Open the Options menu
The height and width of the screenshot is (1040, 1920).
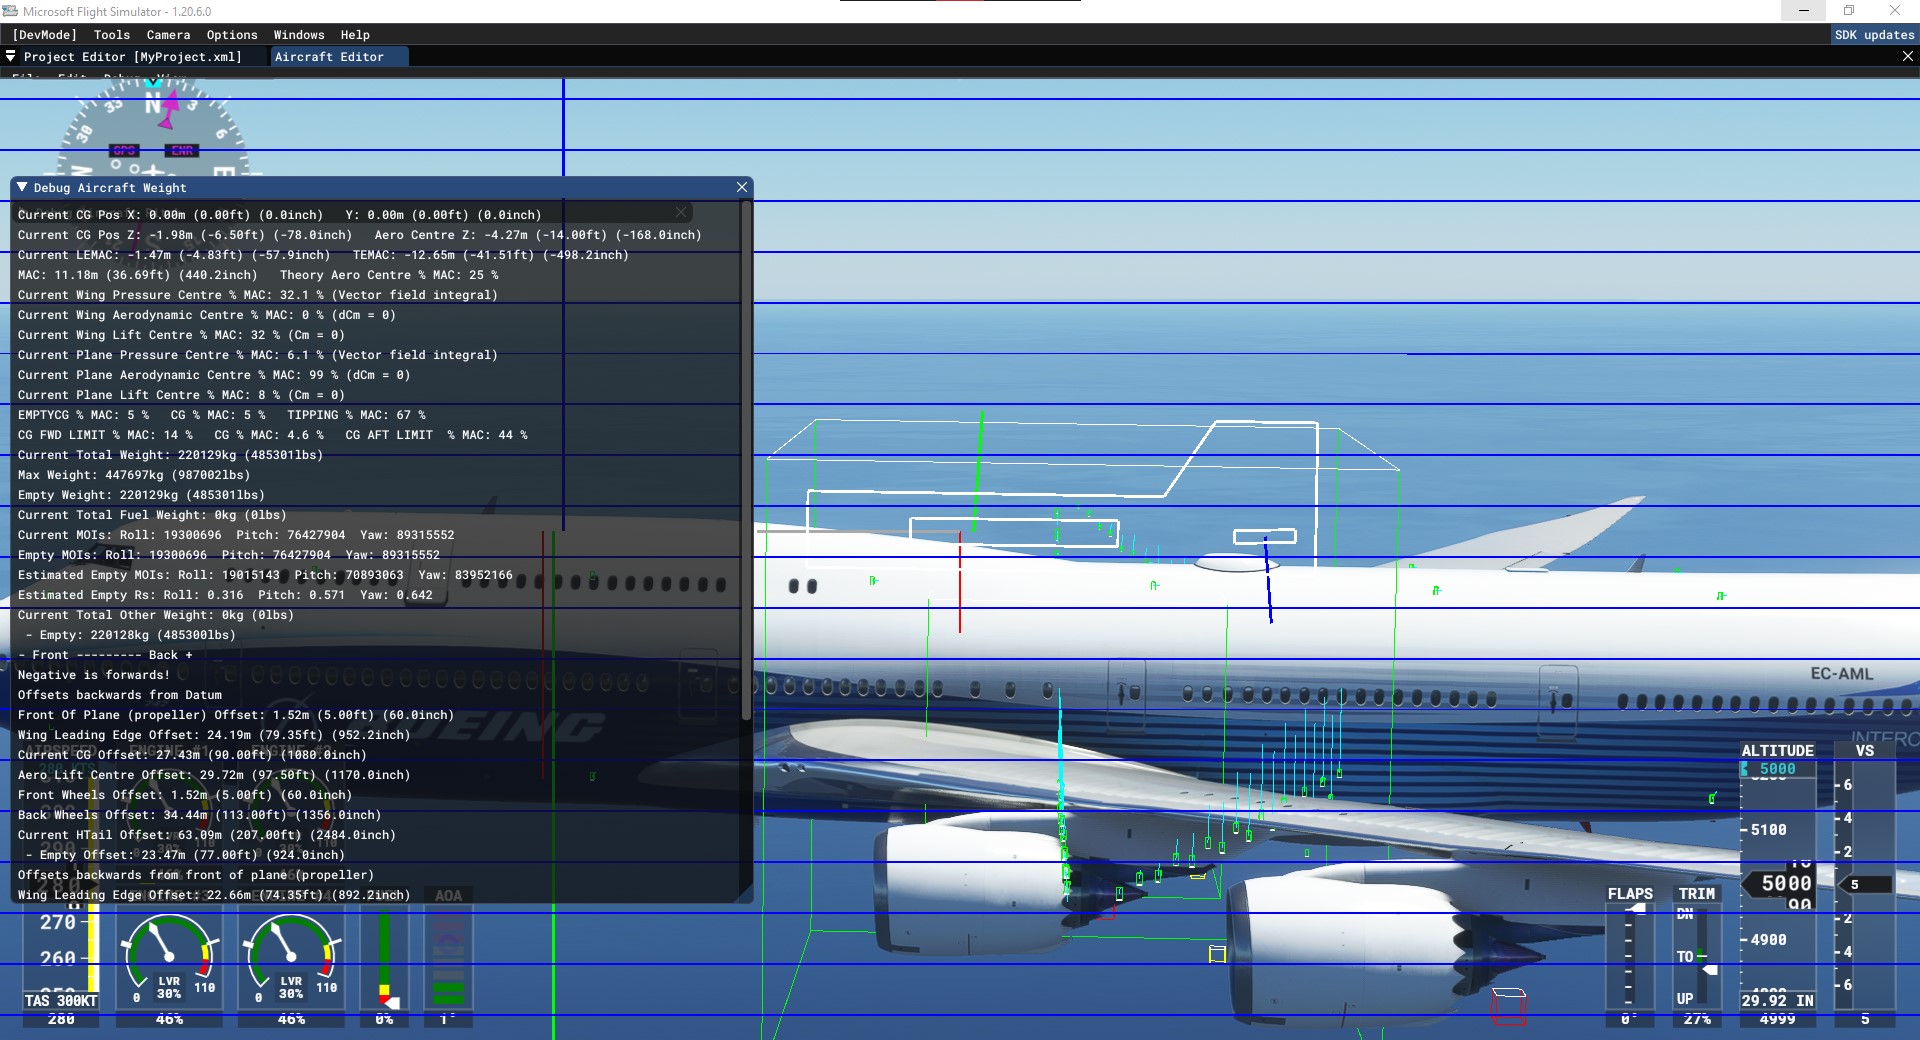232,35
